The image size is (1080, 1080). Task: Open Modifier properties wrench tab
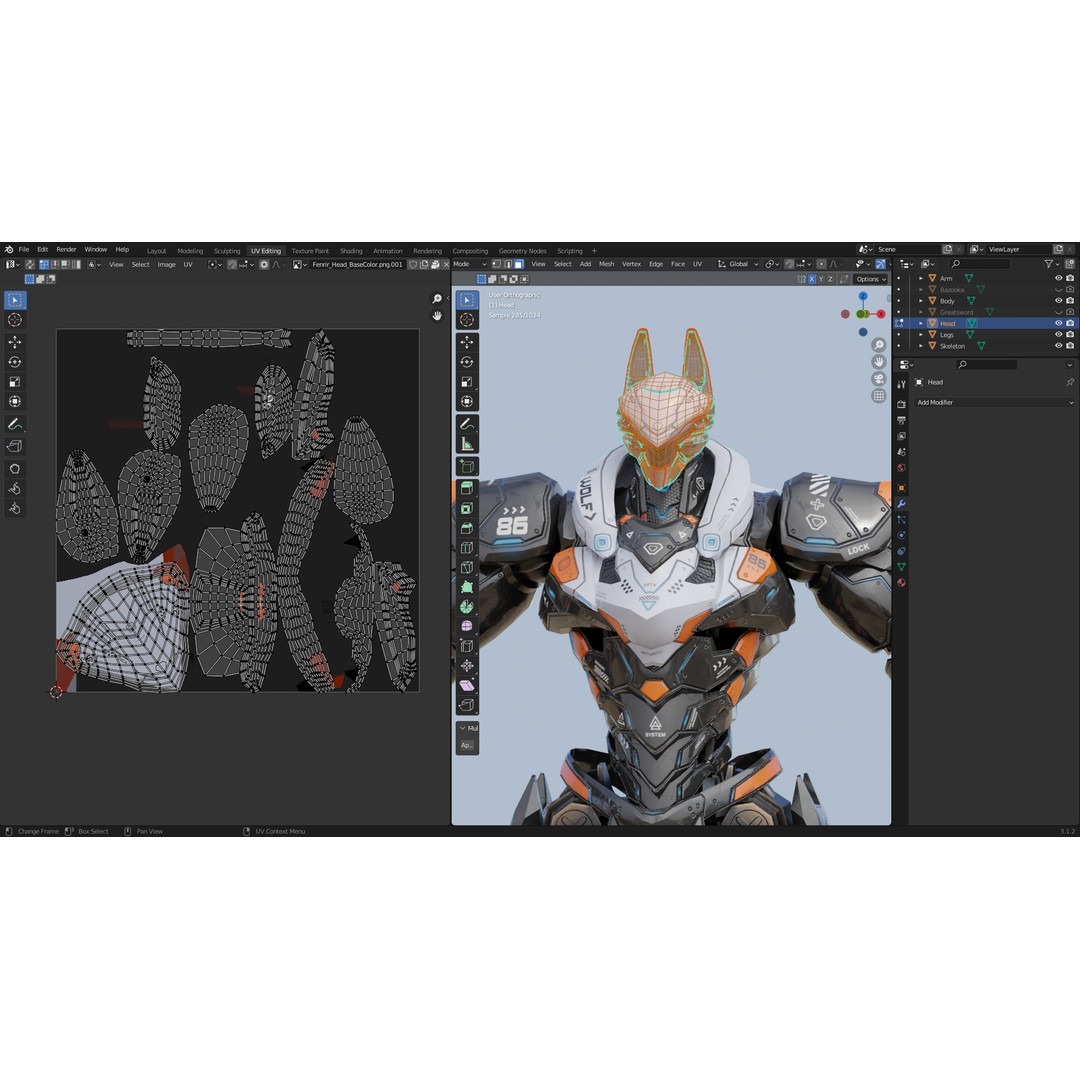point(901,504)
